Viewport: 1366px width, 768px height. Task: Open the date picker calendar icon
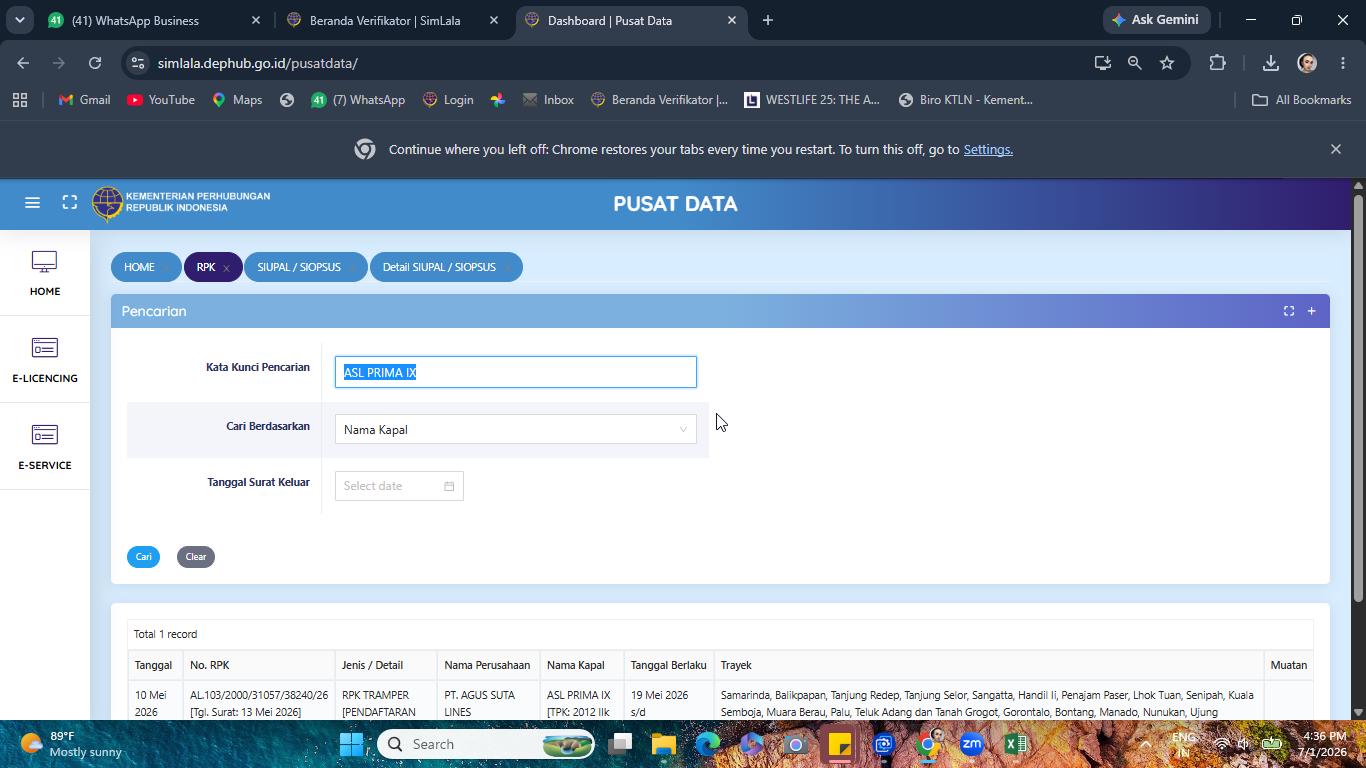(x=449, y=486)
